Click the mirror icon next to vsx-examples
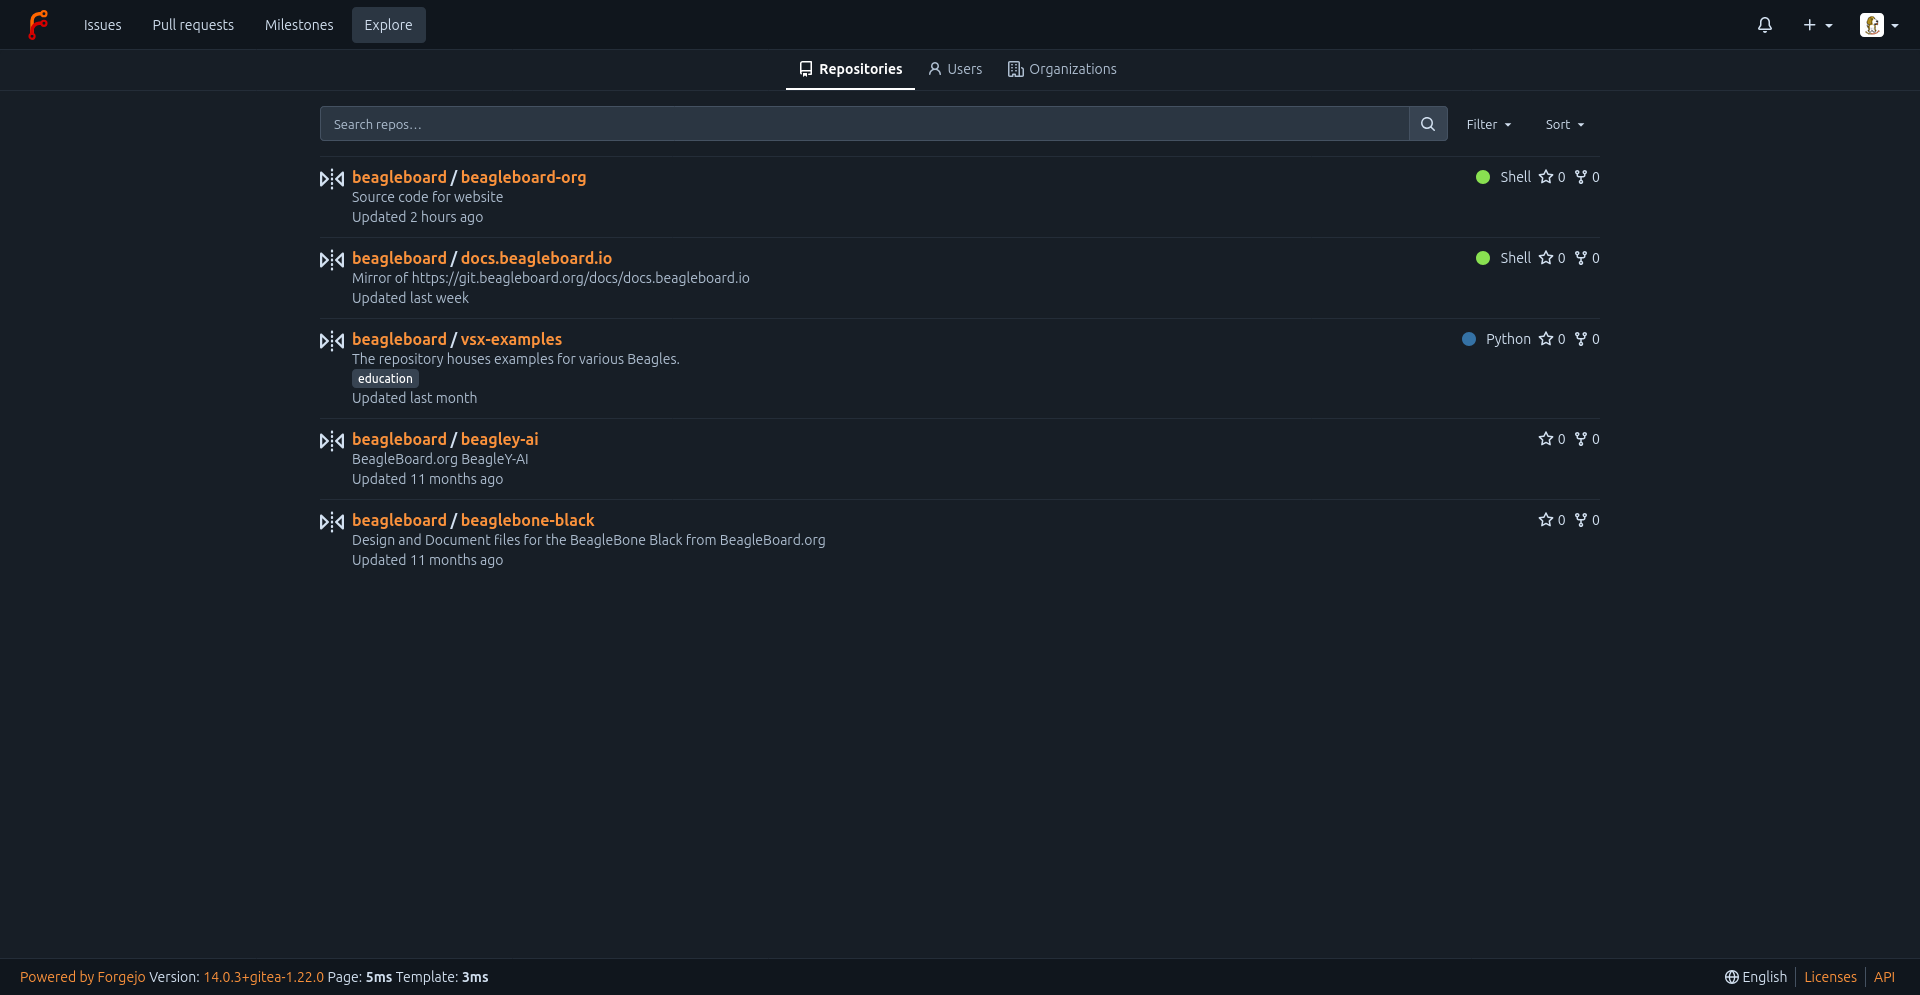This screenshot has width=1920, height=995. (x=332, y=341)
